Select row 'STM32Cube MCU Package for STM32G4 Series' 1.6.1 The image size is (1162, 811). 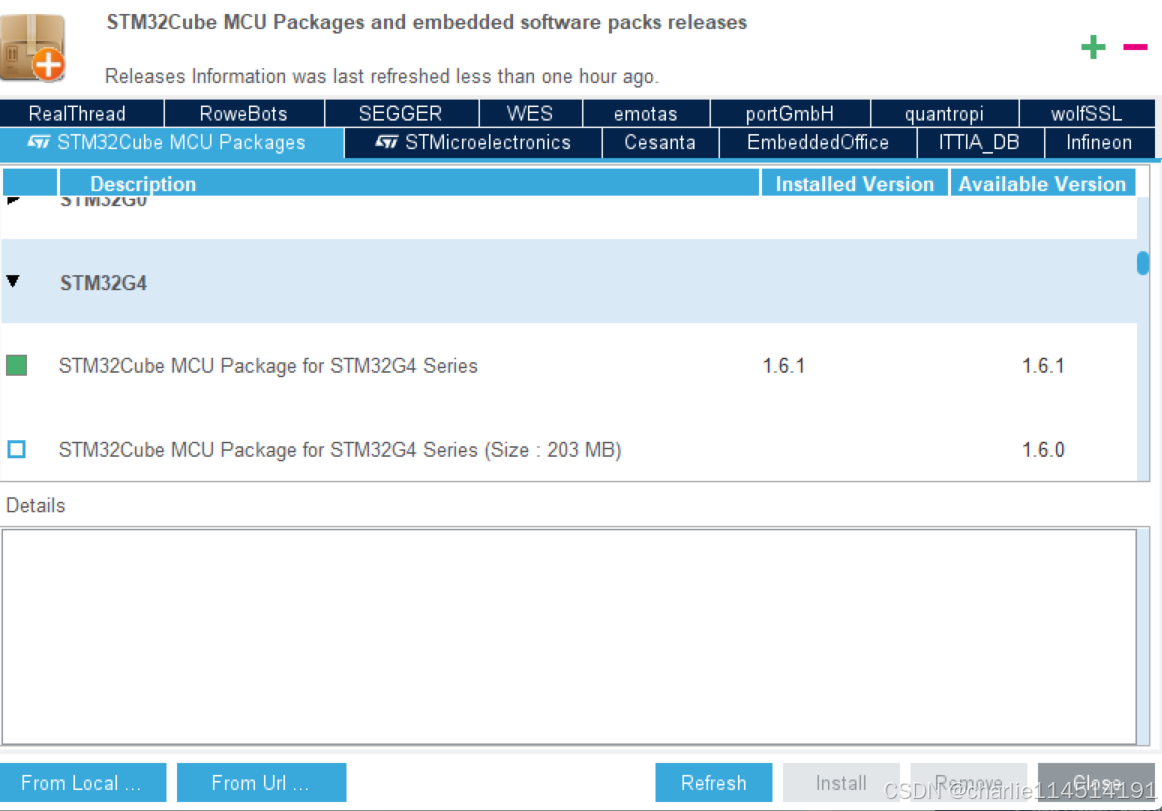click(569, 365)
